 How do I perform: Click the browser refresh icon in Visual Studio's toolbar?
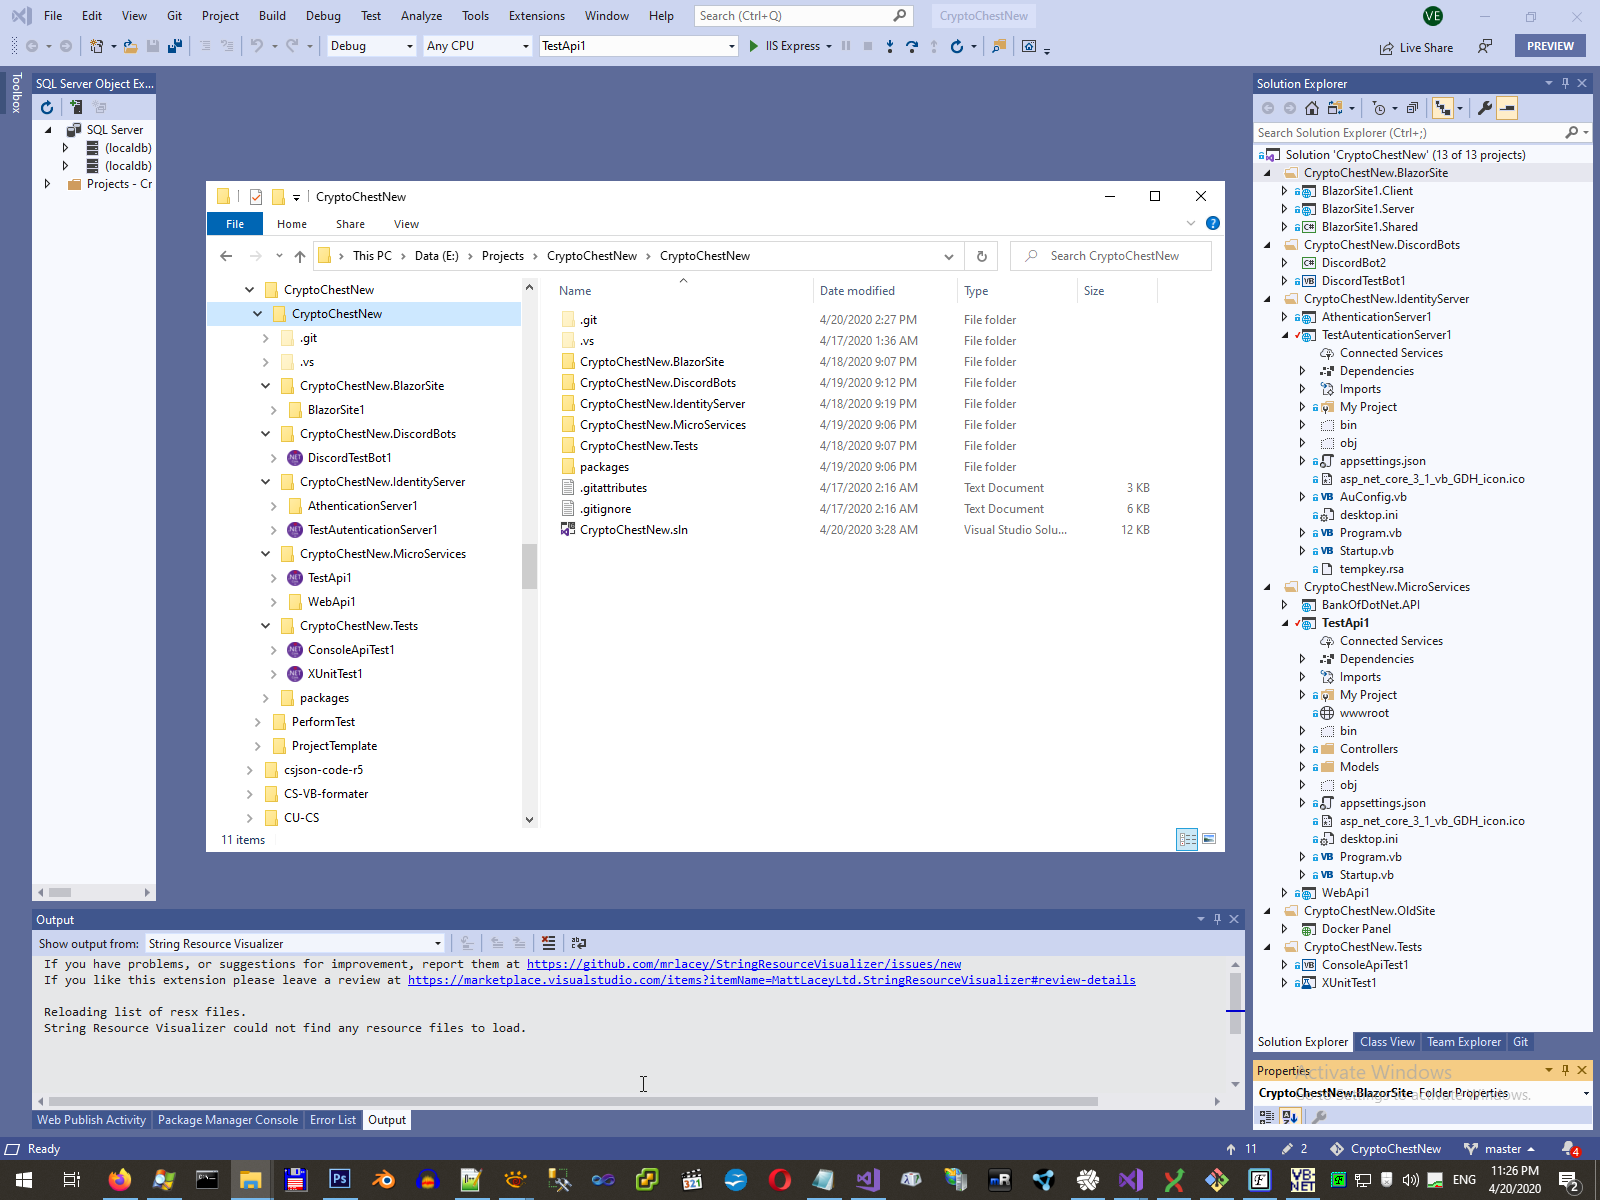click(957, 46)
